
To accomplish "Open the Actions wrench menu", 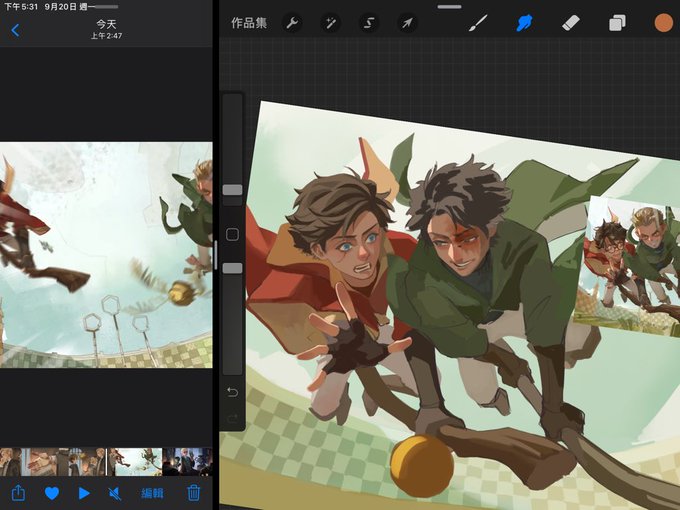I will pos(292,23).
